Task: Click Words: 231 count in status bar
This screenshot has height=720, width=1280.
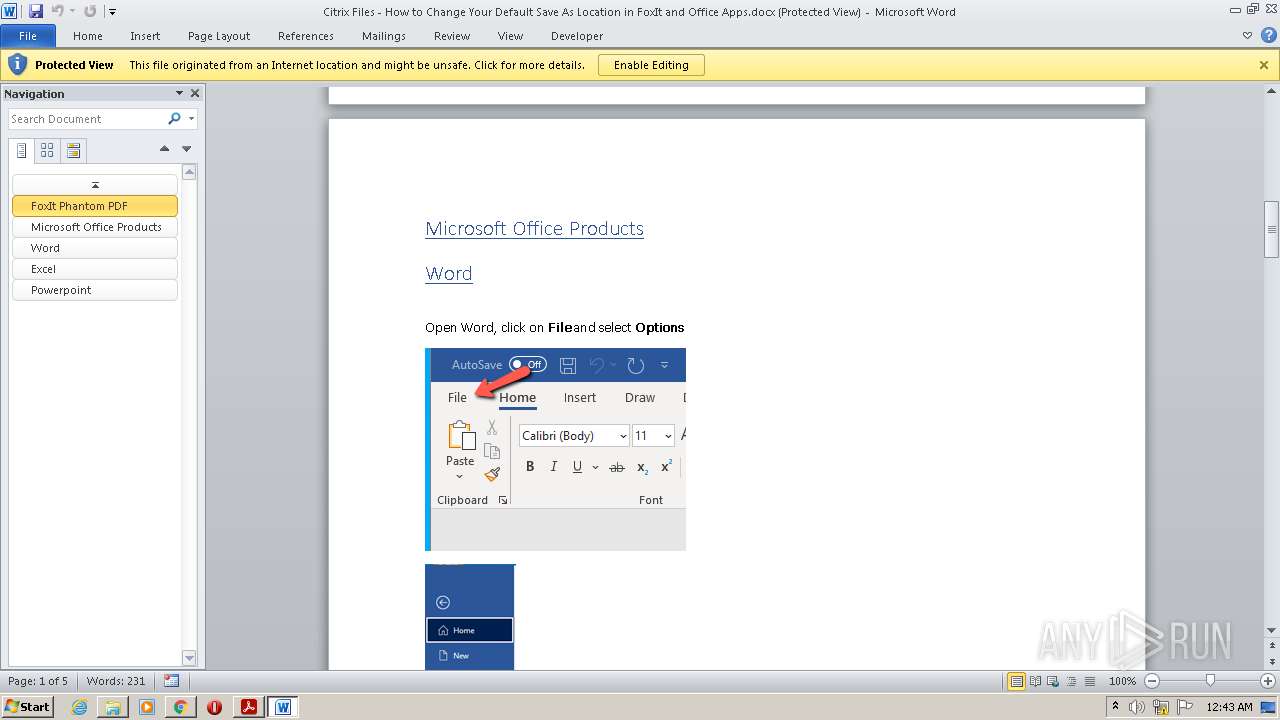Action: 116,681
